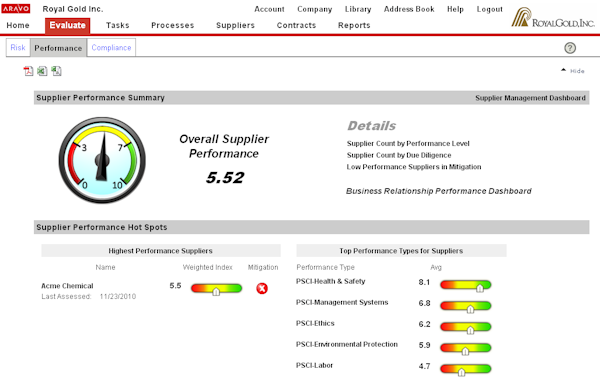
Task: Click the third export document icon
Action: pyautogui.click(x=56, y=71)
